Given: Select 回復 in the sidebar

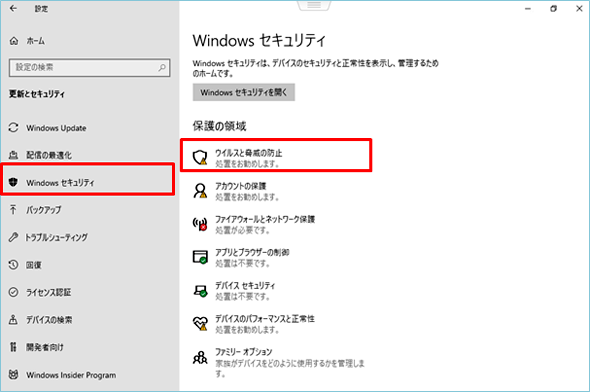Looking at the screenshot, I should tap(33, 265).
